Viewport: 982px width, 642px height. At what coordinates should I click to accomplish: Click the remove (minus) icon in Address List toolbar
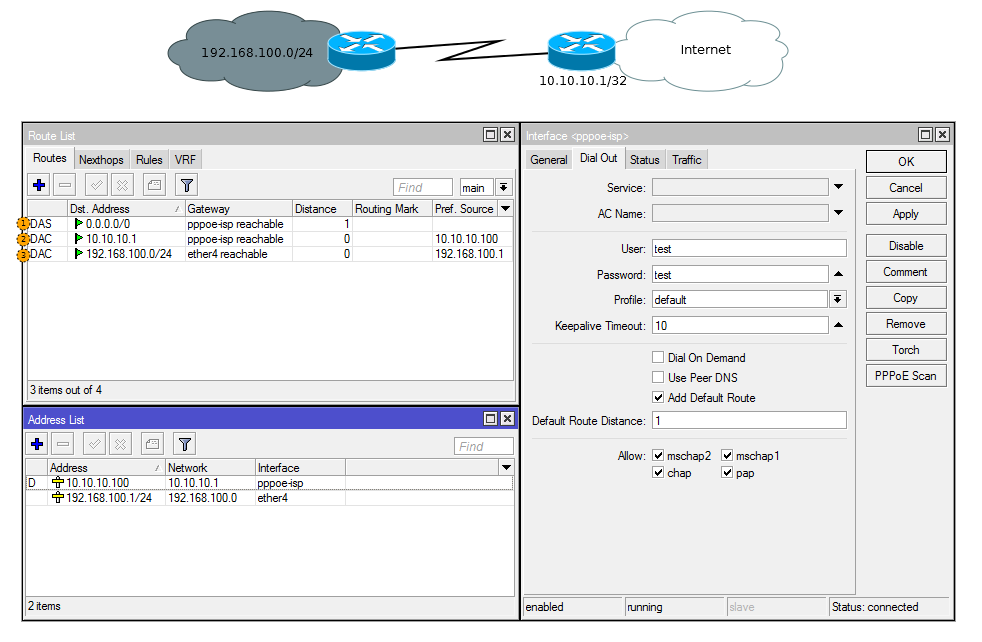63,444
